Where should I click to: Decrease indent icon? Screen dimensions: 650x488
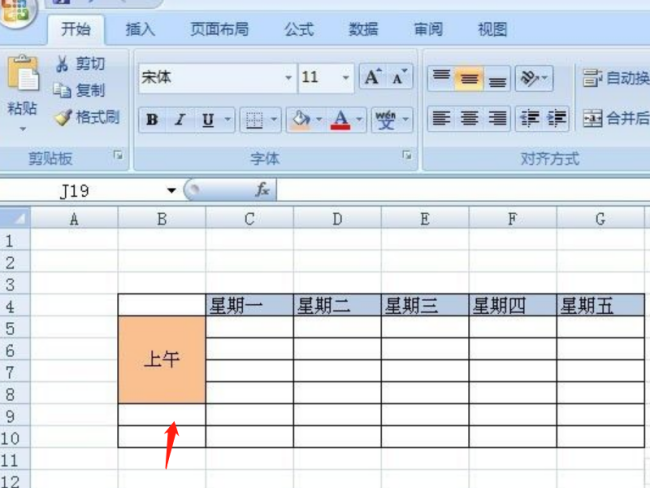[x=529, y=119]
